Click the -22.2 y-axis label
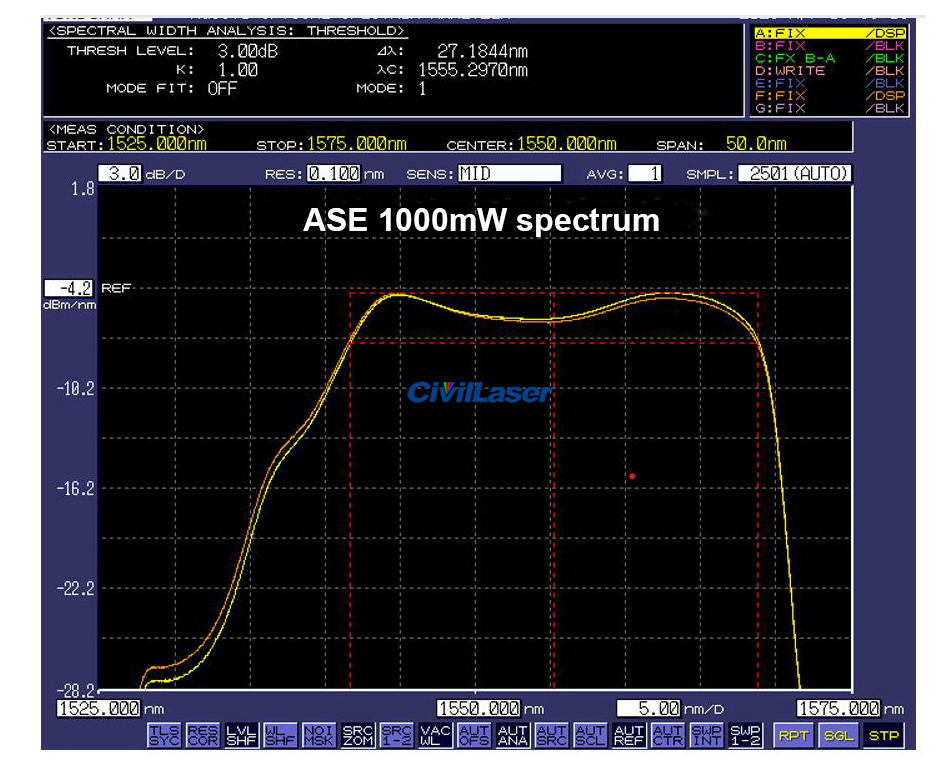This screenshot has height=782, width=946. [x=76, y=589]
